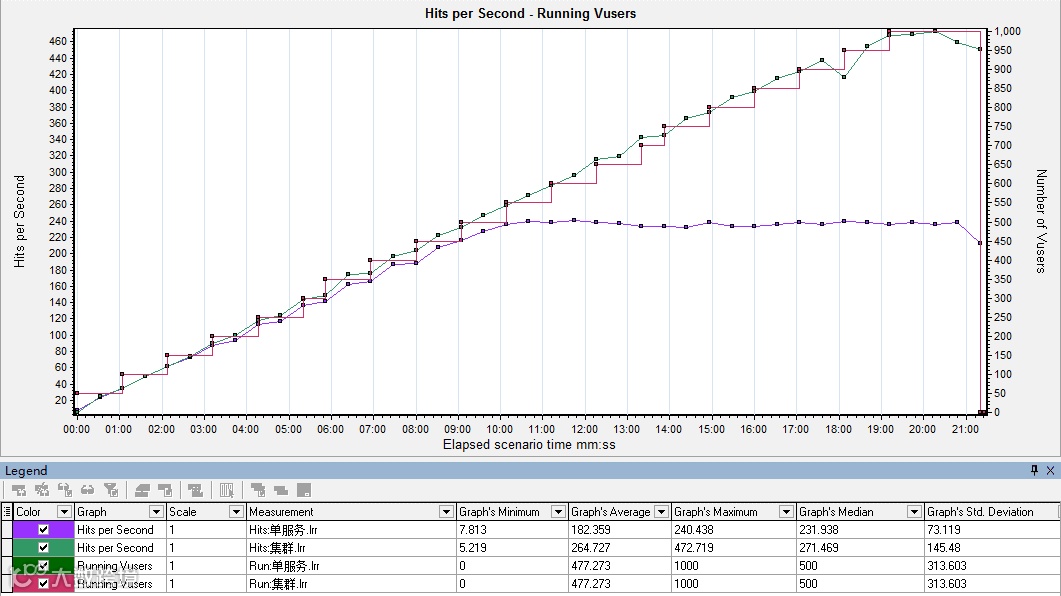Pin the Legend panel with the pushpin

(1034, 470)
